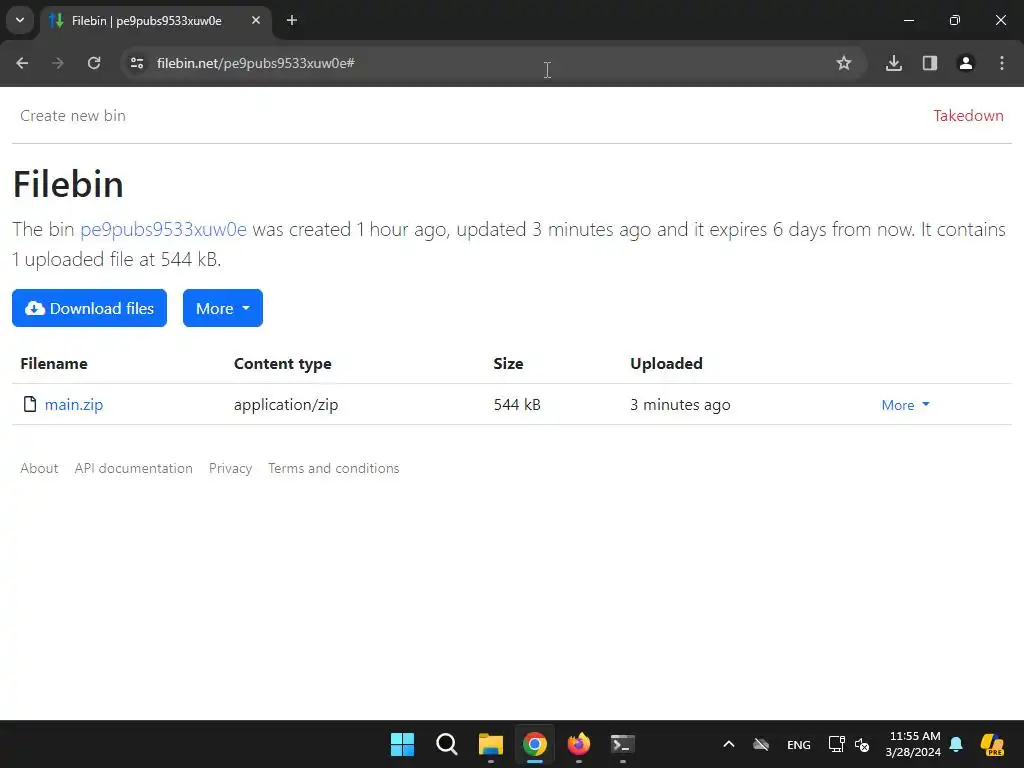Image resolution: width=1024 pixels, height=768 pixels.
Task: Open the Windows Start menu
Action: pyautogui.click(x=402, y=744)
